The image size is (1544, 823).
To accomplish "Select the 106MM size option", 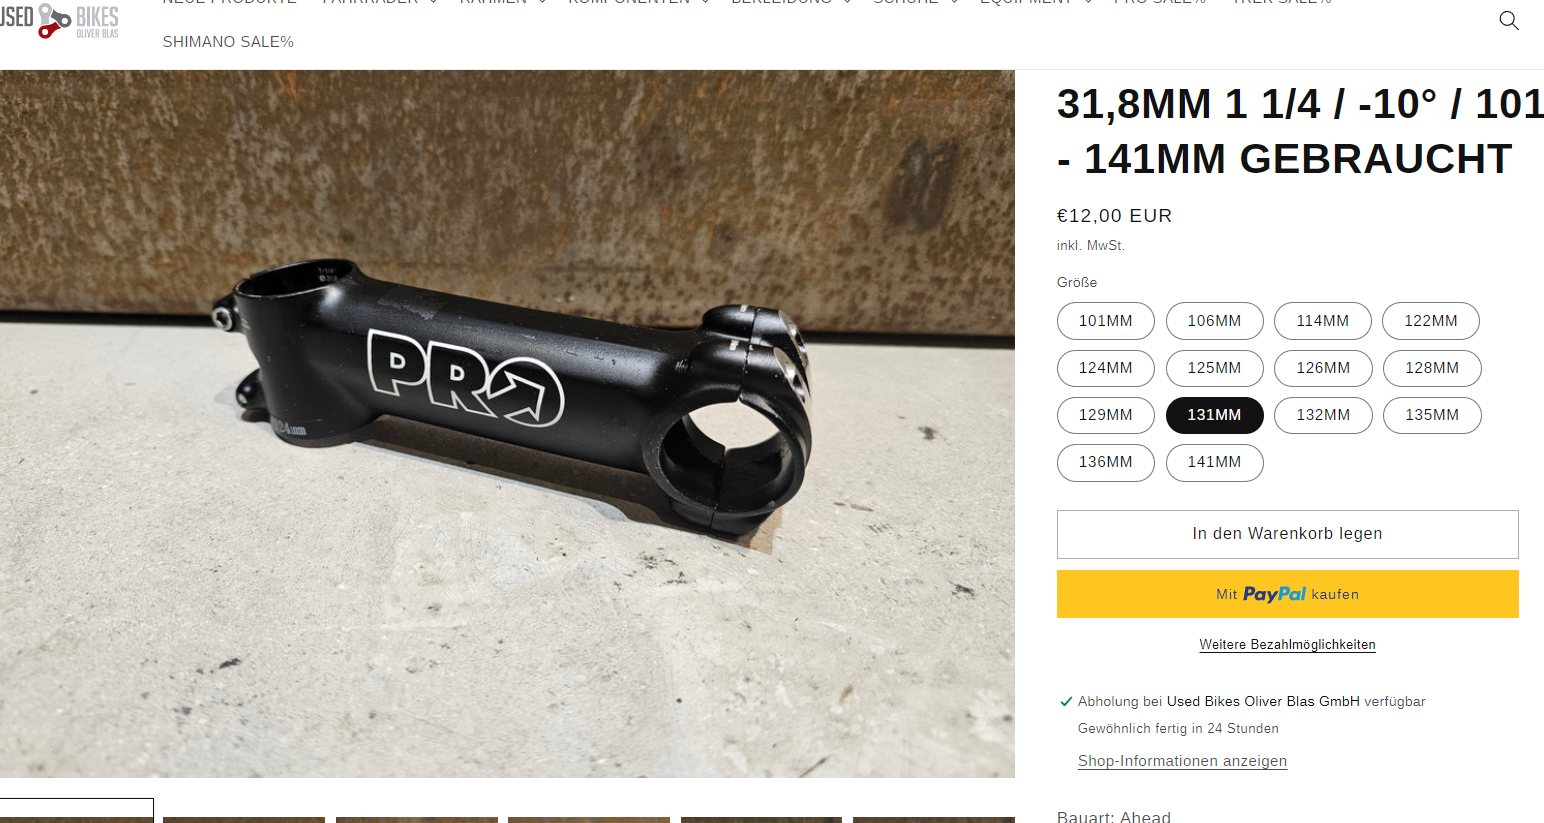I will pyautogui.click(x=1214, y=321).
